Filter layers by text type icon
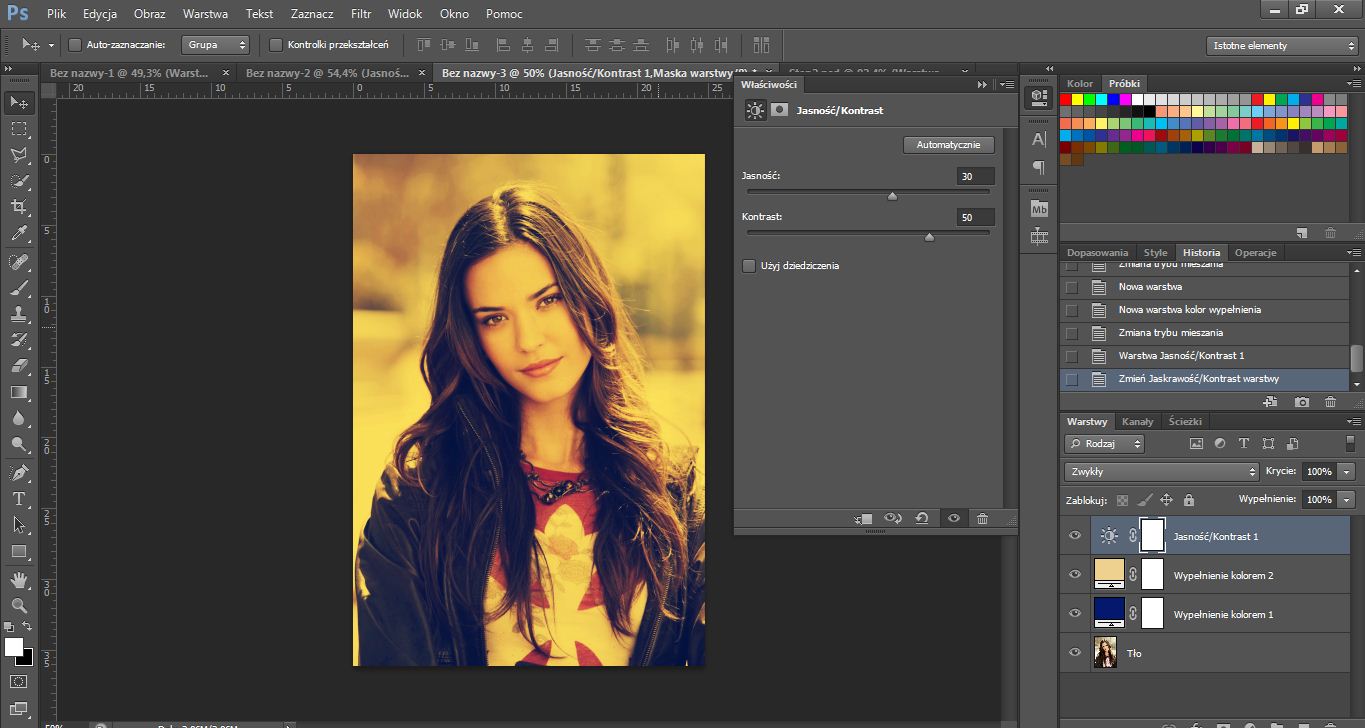Image resolution: width=1365 pixels, height=728 pixels. coord(1244,443)
